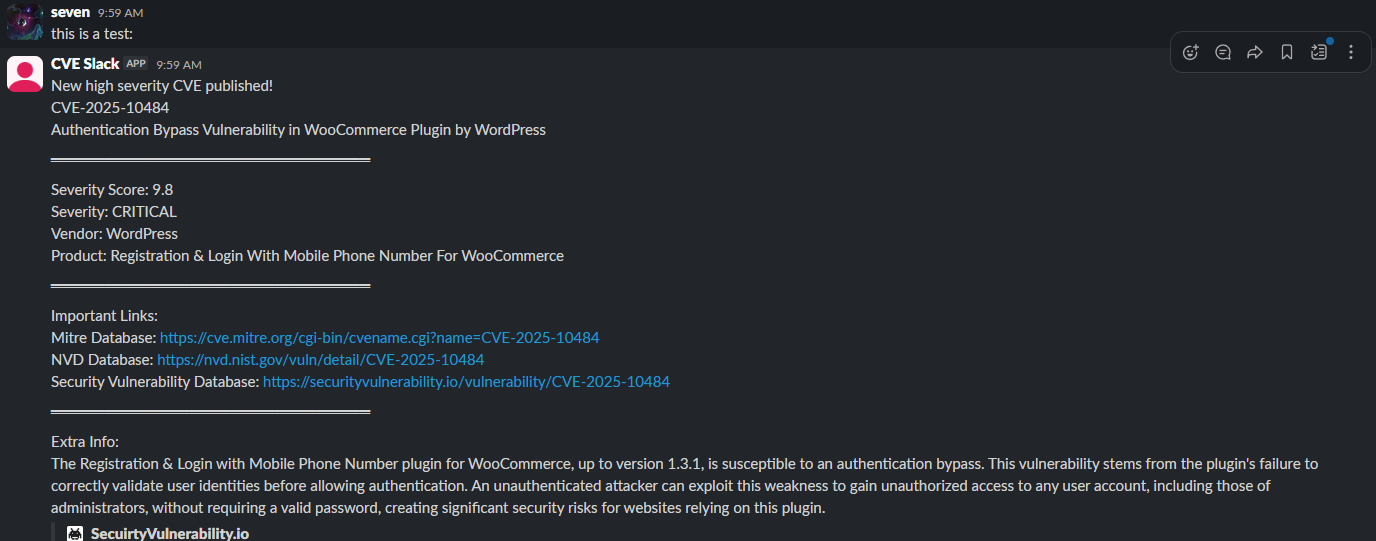Click the checklist icon with the blue dot

pos(1319,52)
